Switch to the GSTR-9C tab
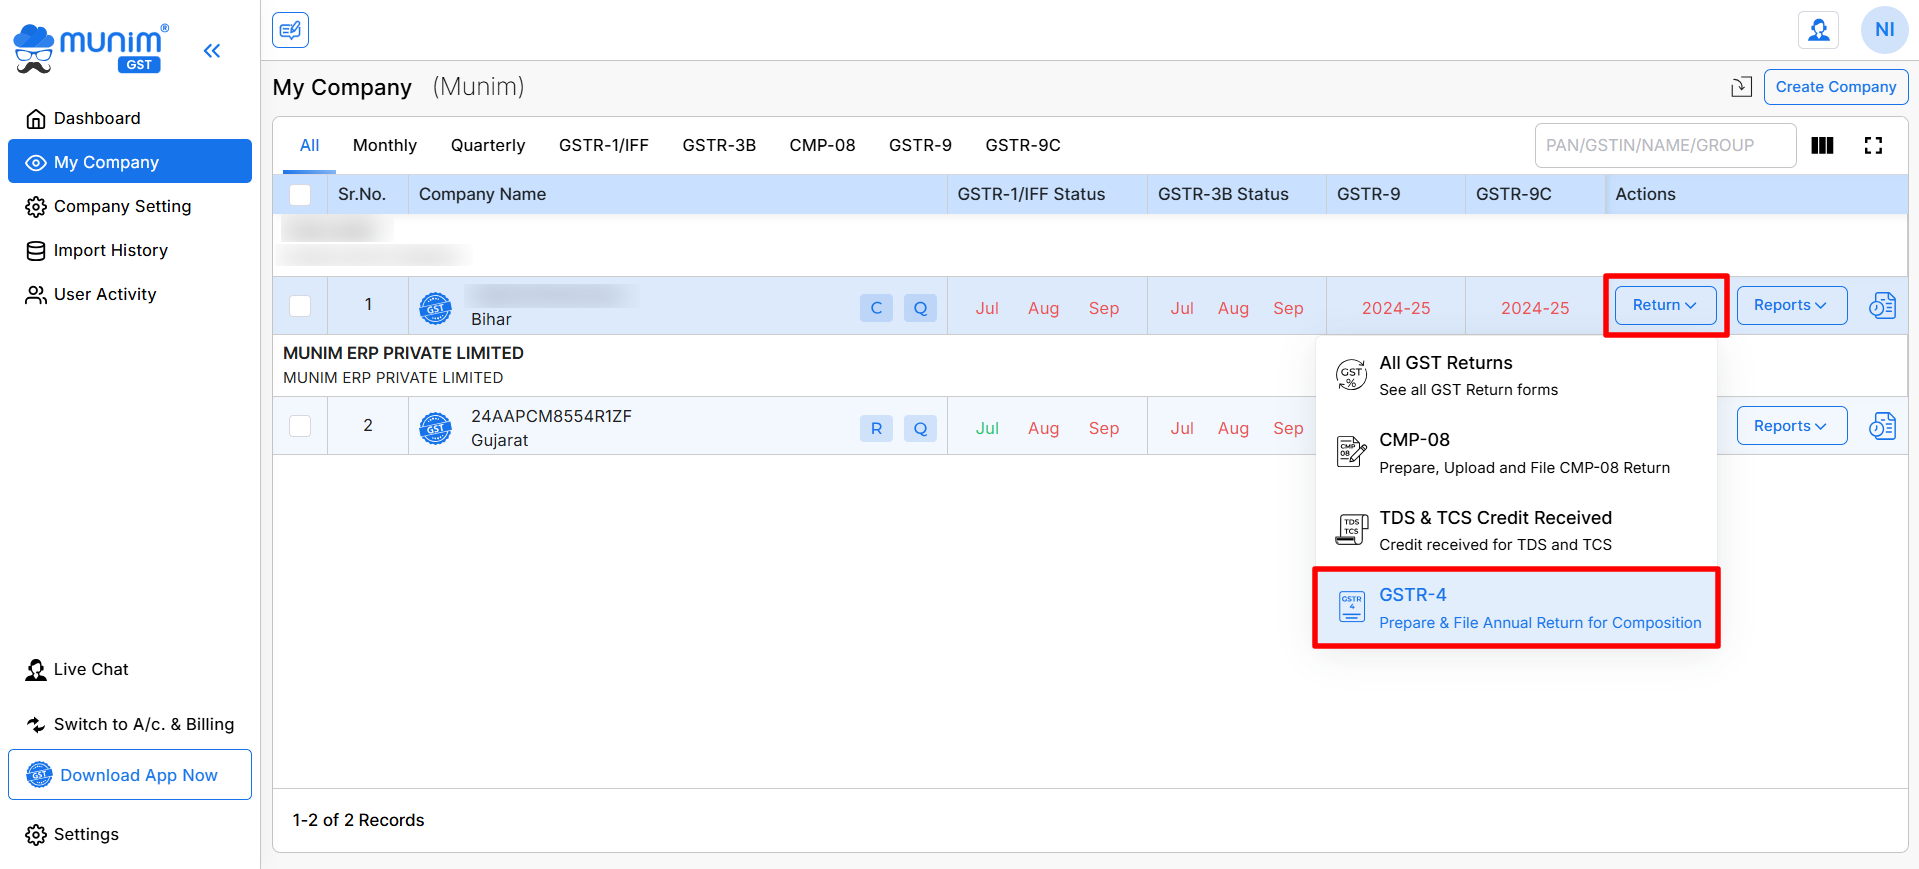The image size is (1919, 869). [x=1023, y=145]
